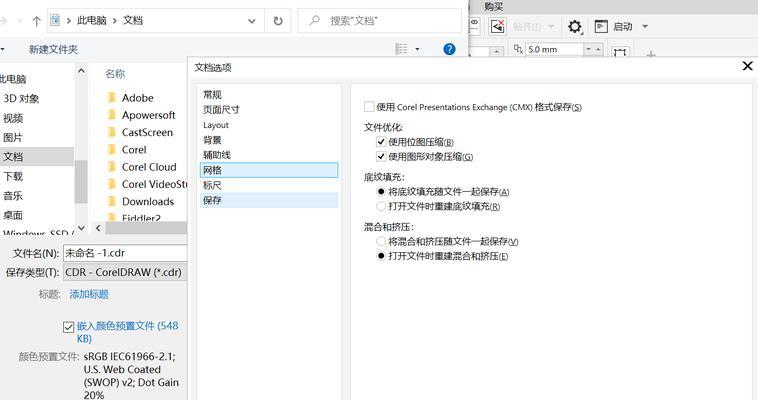Open address bar history dropdown chevron
Viewport: 758px width, 400px height.
(x=252, y=21)
